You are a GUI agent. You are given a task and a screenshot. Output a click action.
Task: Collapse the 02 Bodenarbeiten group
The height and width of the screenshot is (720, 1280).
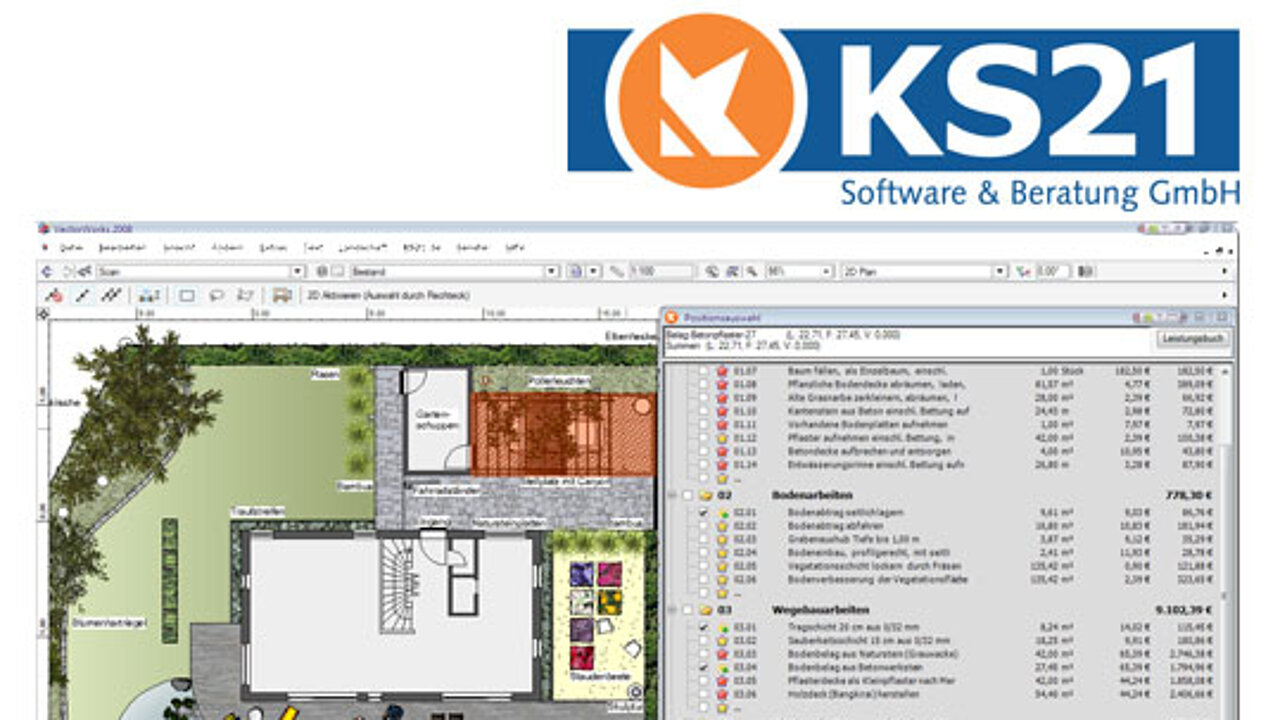[x=672, y=495]
